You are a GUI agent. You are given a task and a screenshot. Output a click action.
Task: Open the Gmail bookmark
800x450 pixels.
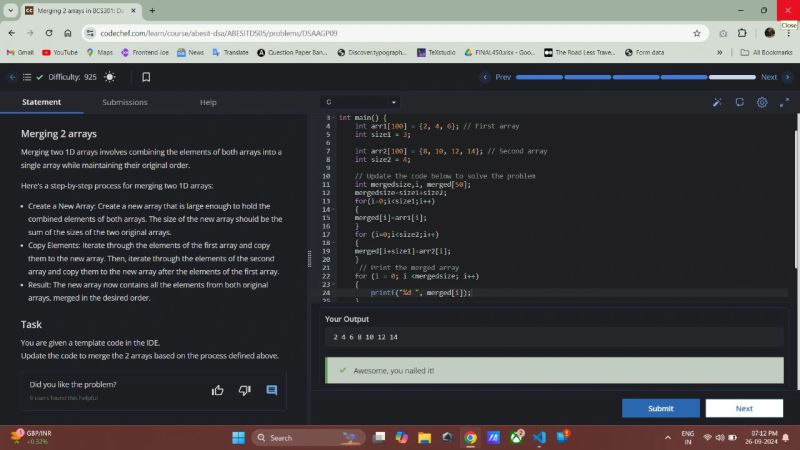coord(20,53)
